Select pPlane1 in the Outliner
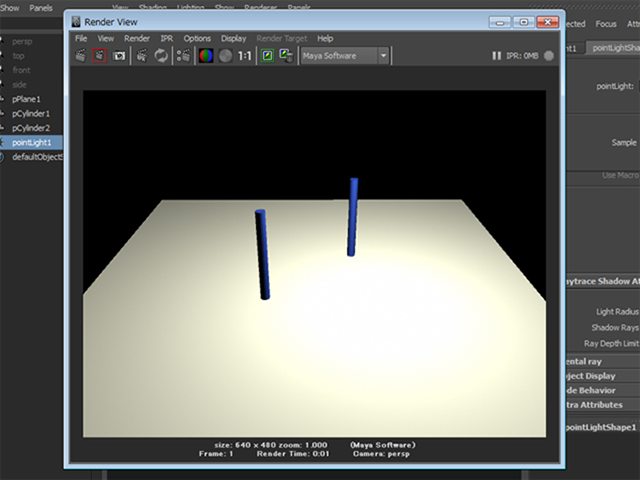 point(26,99)
